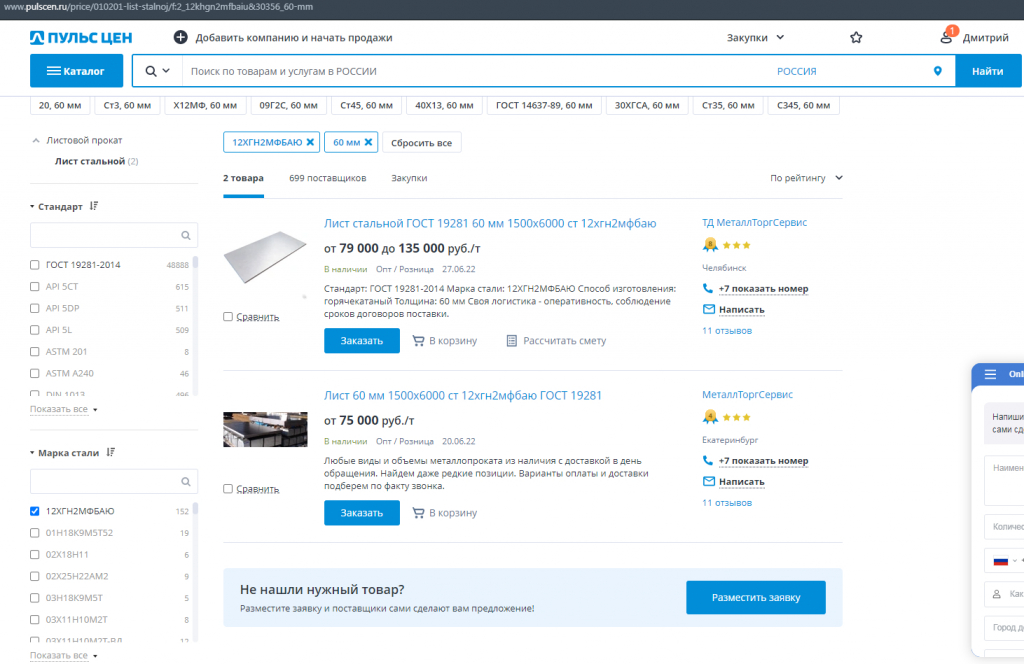The image size is (1024, 664).
Task: Click cart icon of second product
Action: click(418, 513)
